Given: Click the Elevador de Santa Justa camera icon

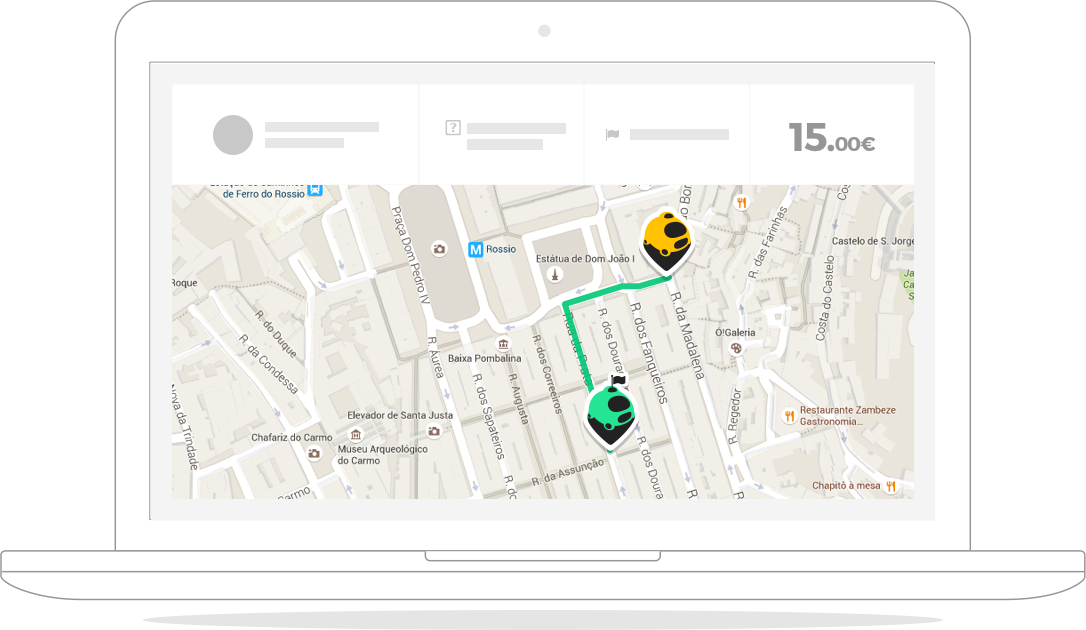Looking at the screenshot, I should (x=433, y=431).
